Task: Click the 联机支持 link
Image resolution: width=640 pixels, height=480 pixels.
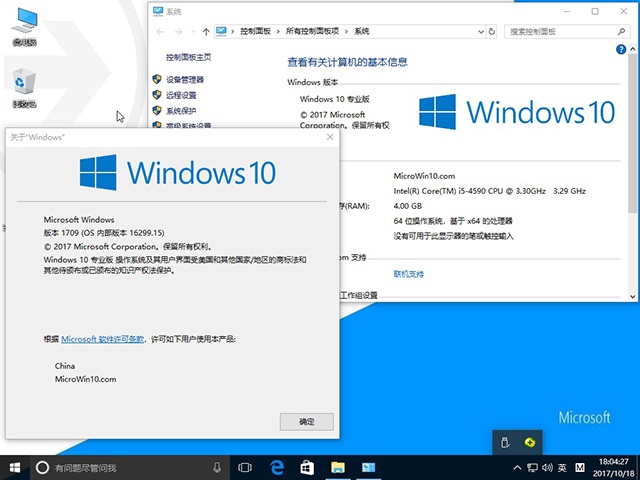Action: click(x=408, y=273)
